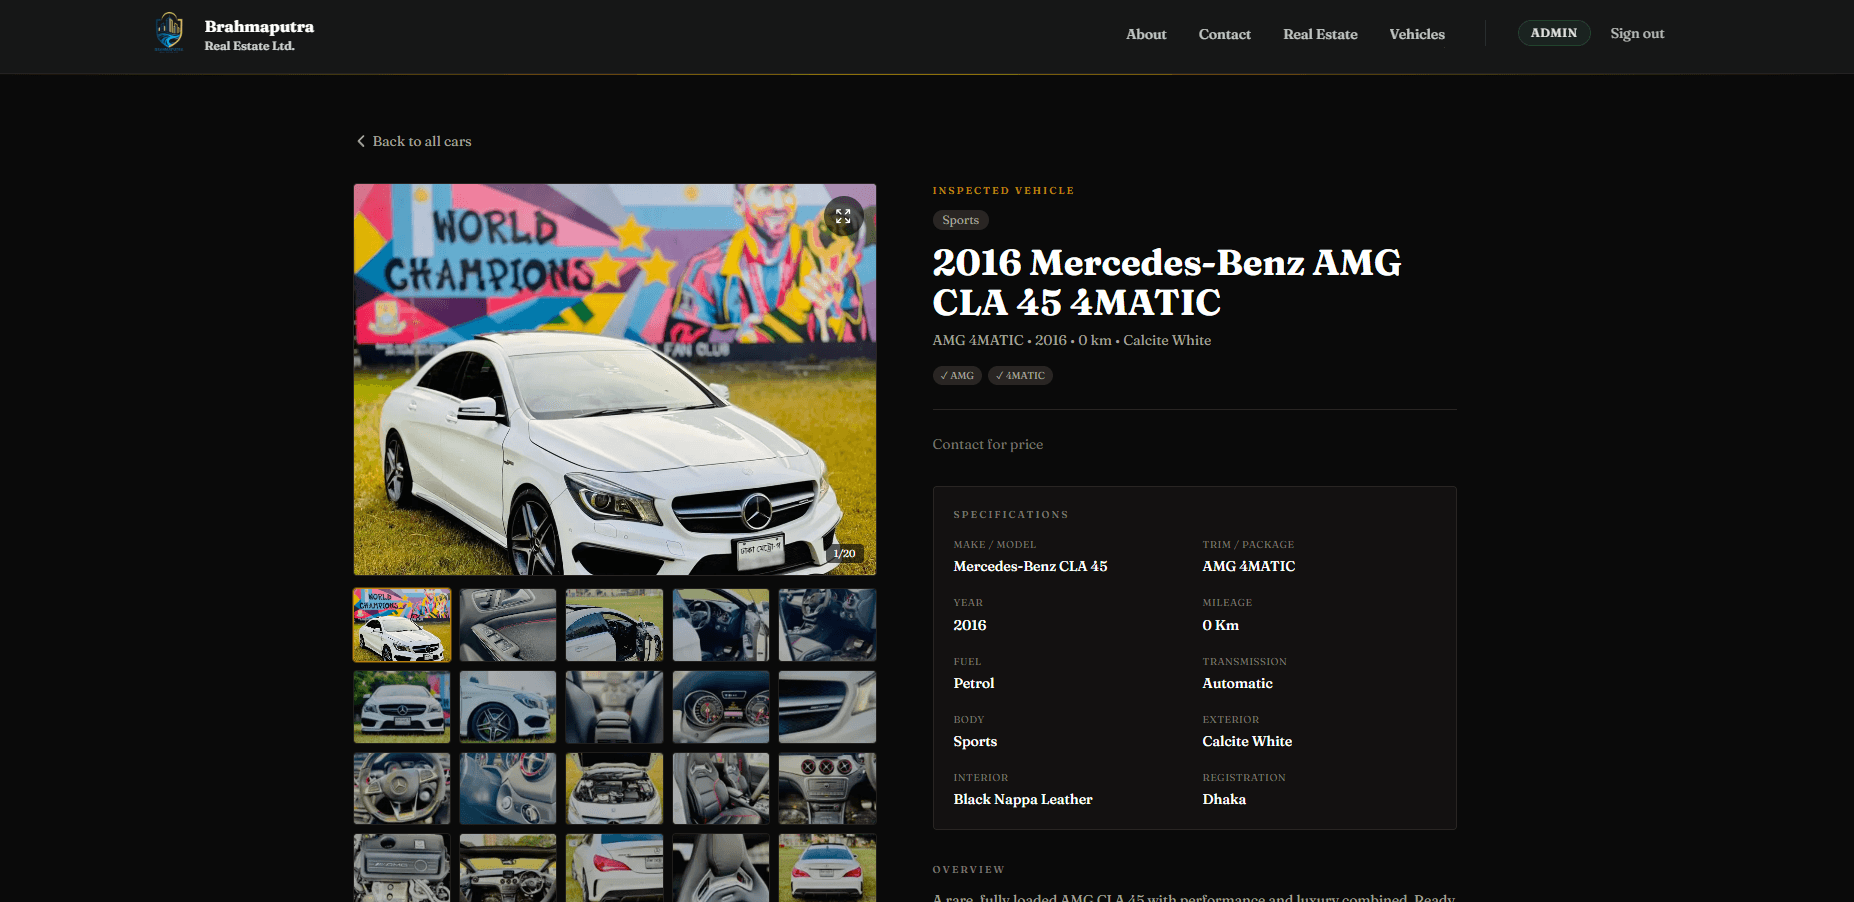This screenshot has height=902, width=1854.
Task: Click the 'Black Nappa Leather' interior value
Action: click(x=1022, y=799)
